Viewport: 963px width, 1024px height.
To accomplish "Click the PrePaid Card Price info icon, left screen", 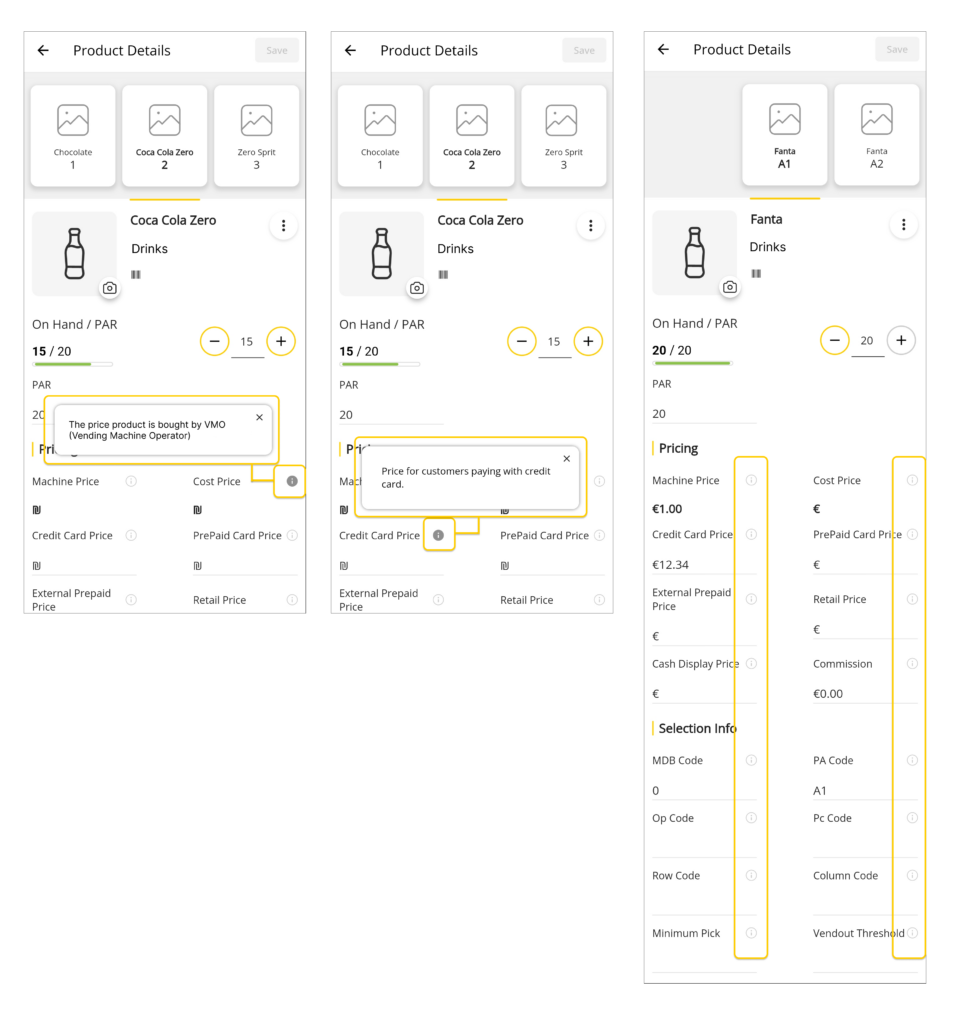I will pyautogui.click(x=292, y=536).
